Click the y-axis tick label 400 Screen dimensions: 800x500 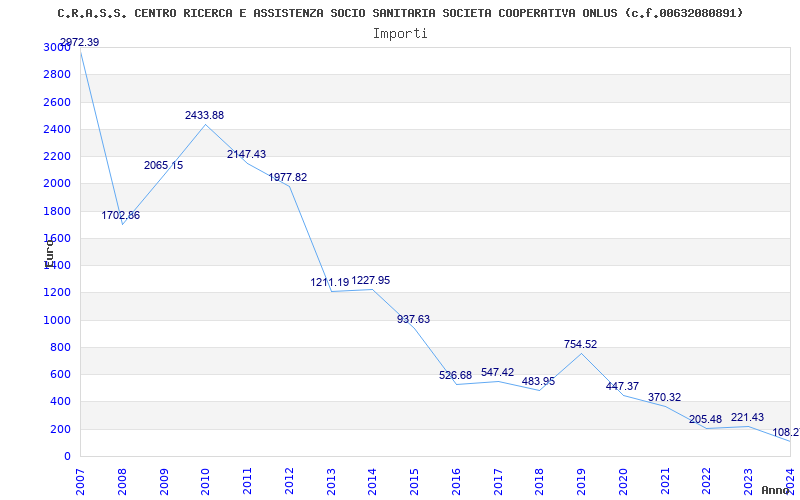click(60, 402)
